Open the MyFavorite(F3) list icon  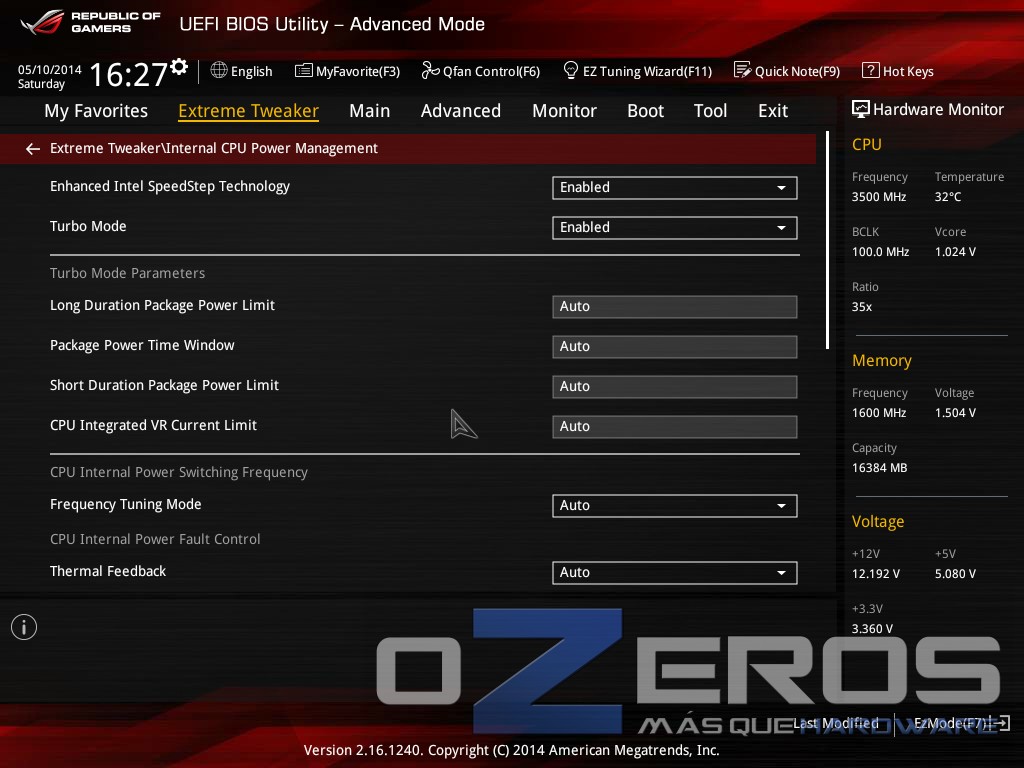[304, 71]
